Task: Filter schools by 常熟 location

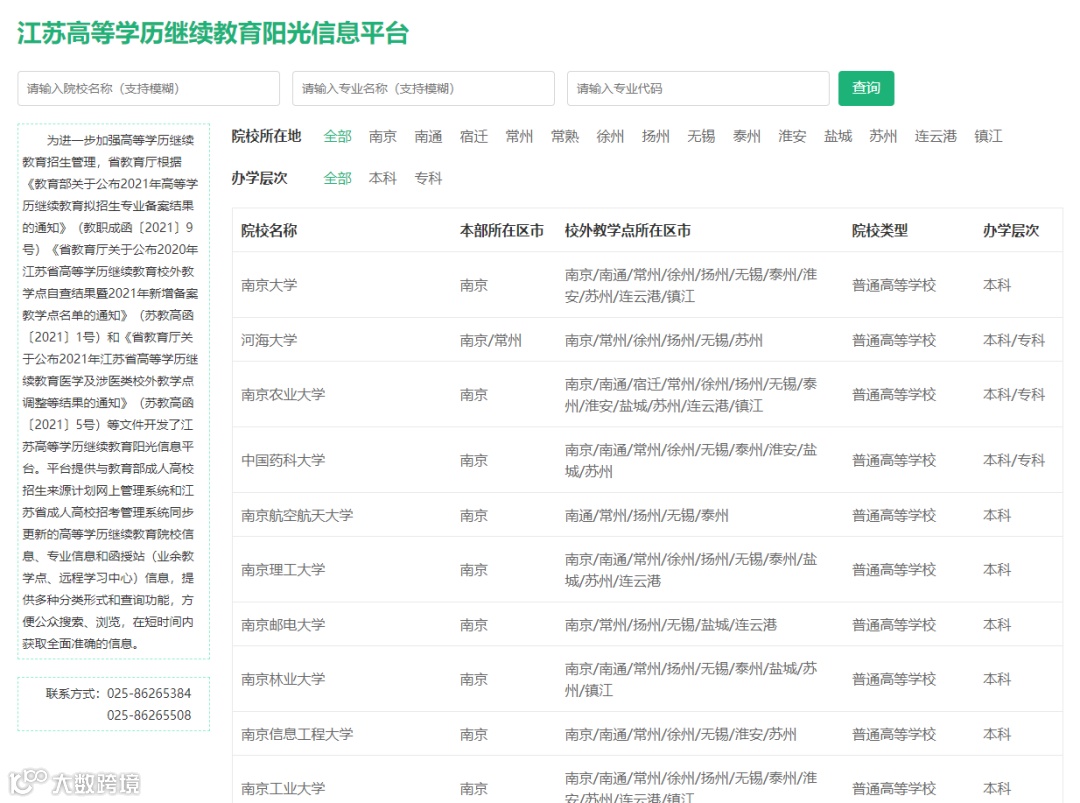Action: [x=565, y=136]
